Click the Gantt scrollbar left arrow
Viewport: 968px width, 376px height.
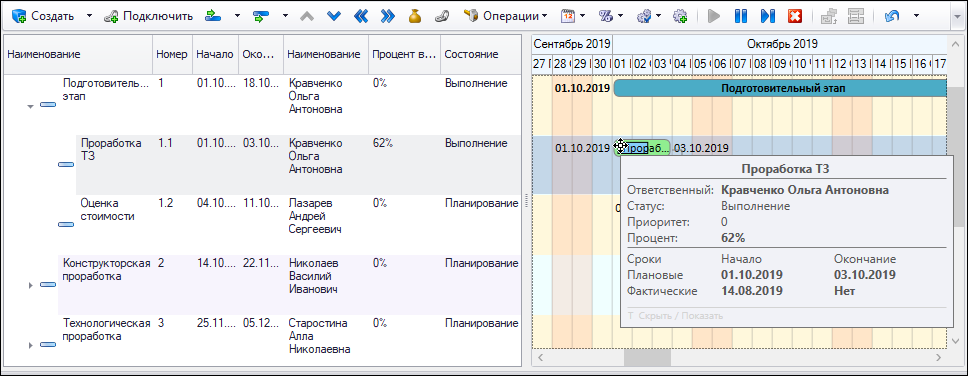click(541, 357)
